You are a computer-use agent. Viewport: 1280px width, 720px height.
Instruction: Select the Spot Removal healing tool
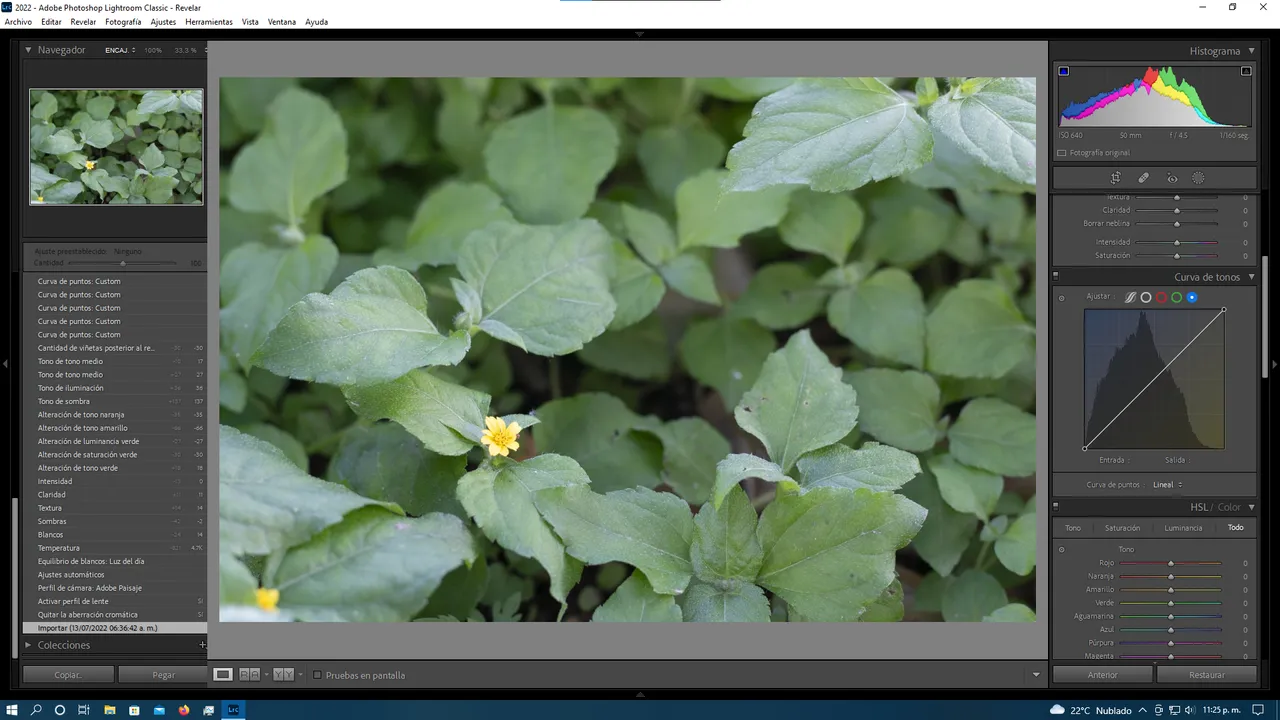click(1144, 178)
